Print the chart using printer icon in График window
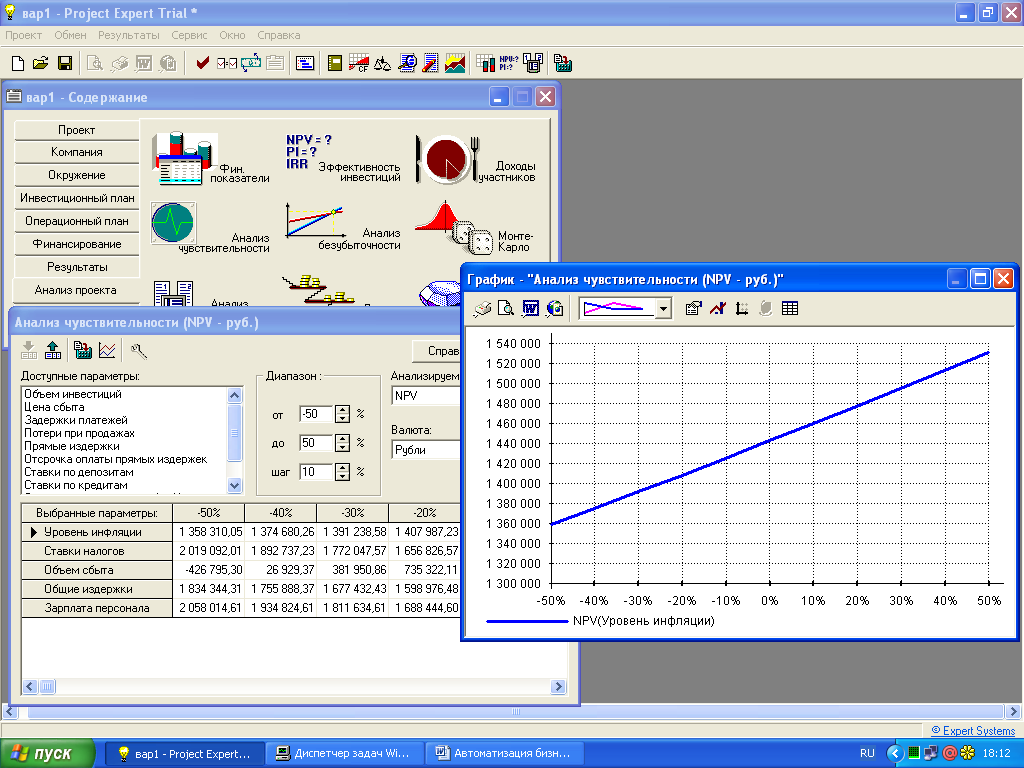 [x=482, y=309]
